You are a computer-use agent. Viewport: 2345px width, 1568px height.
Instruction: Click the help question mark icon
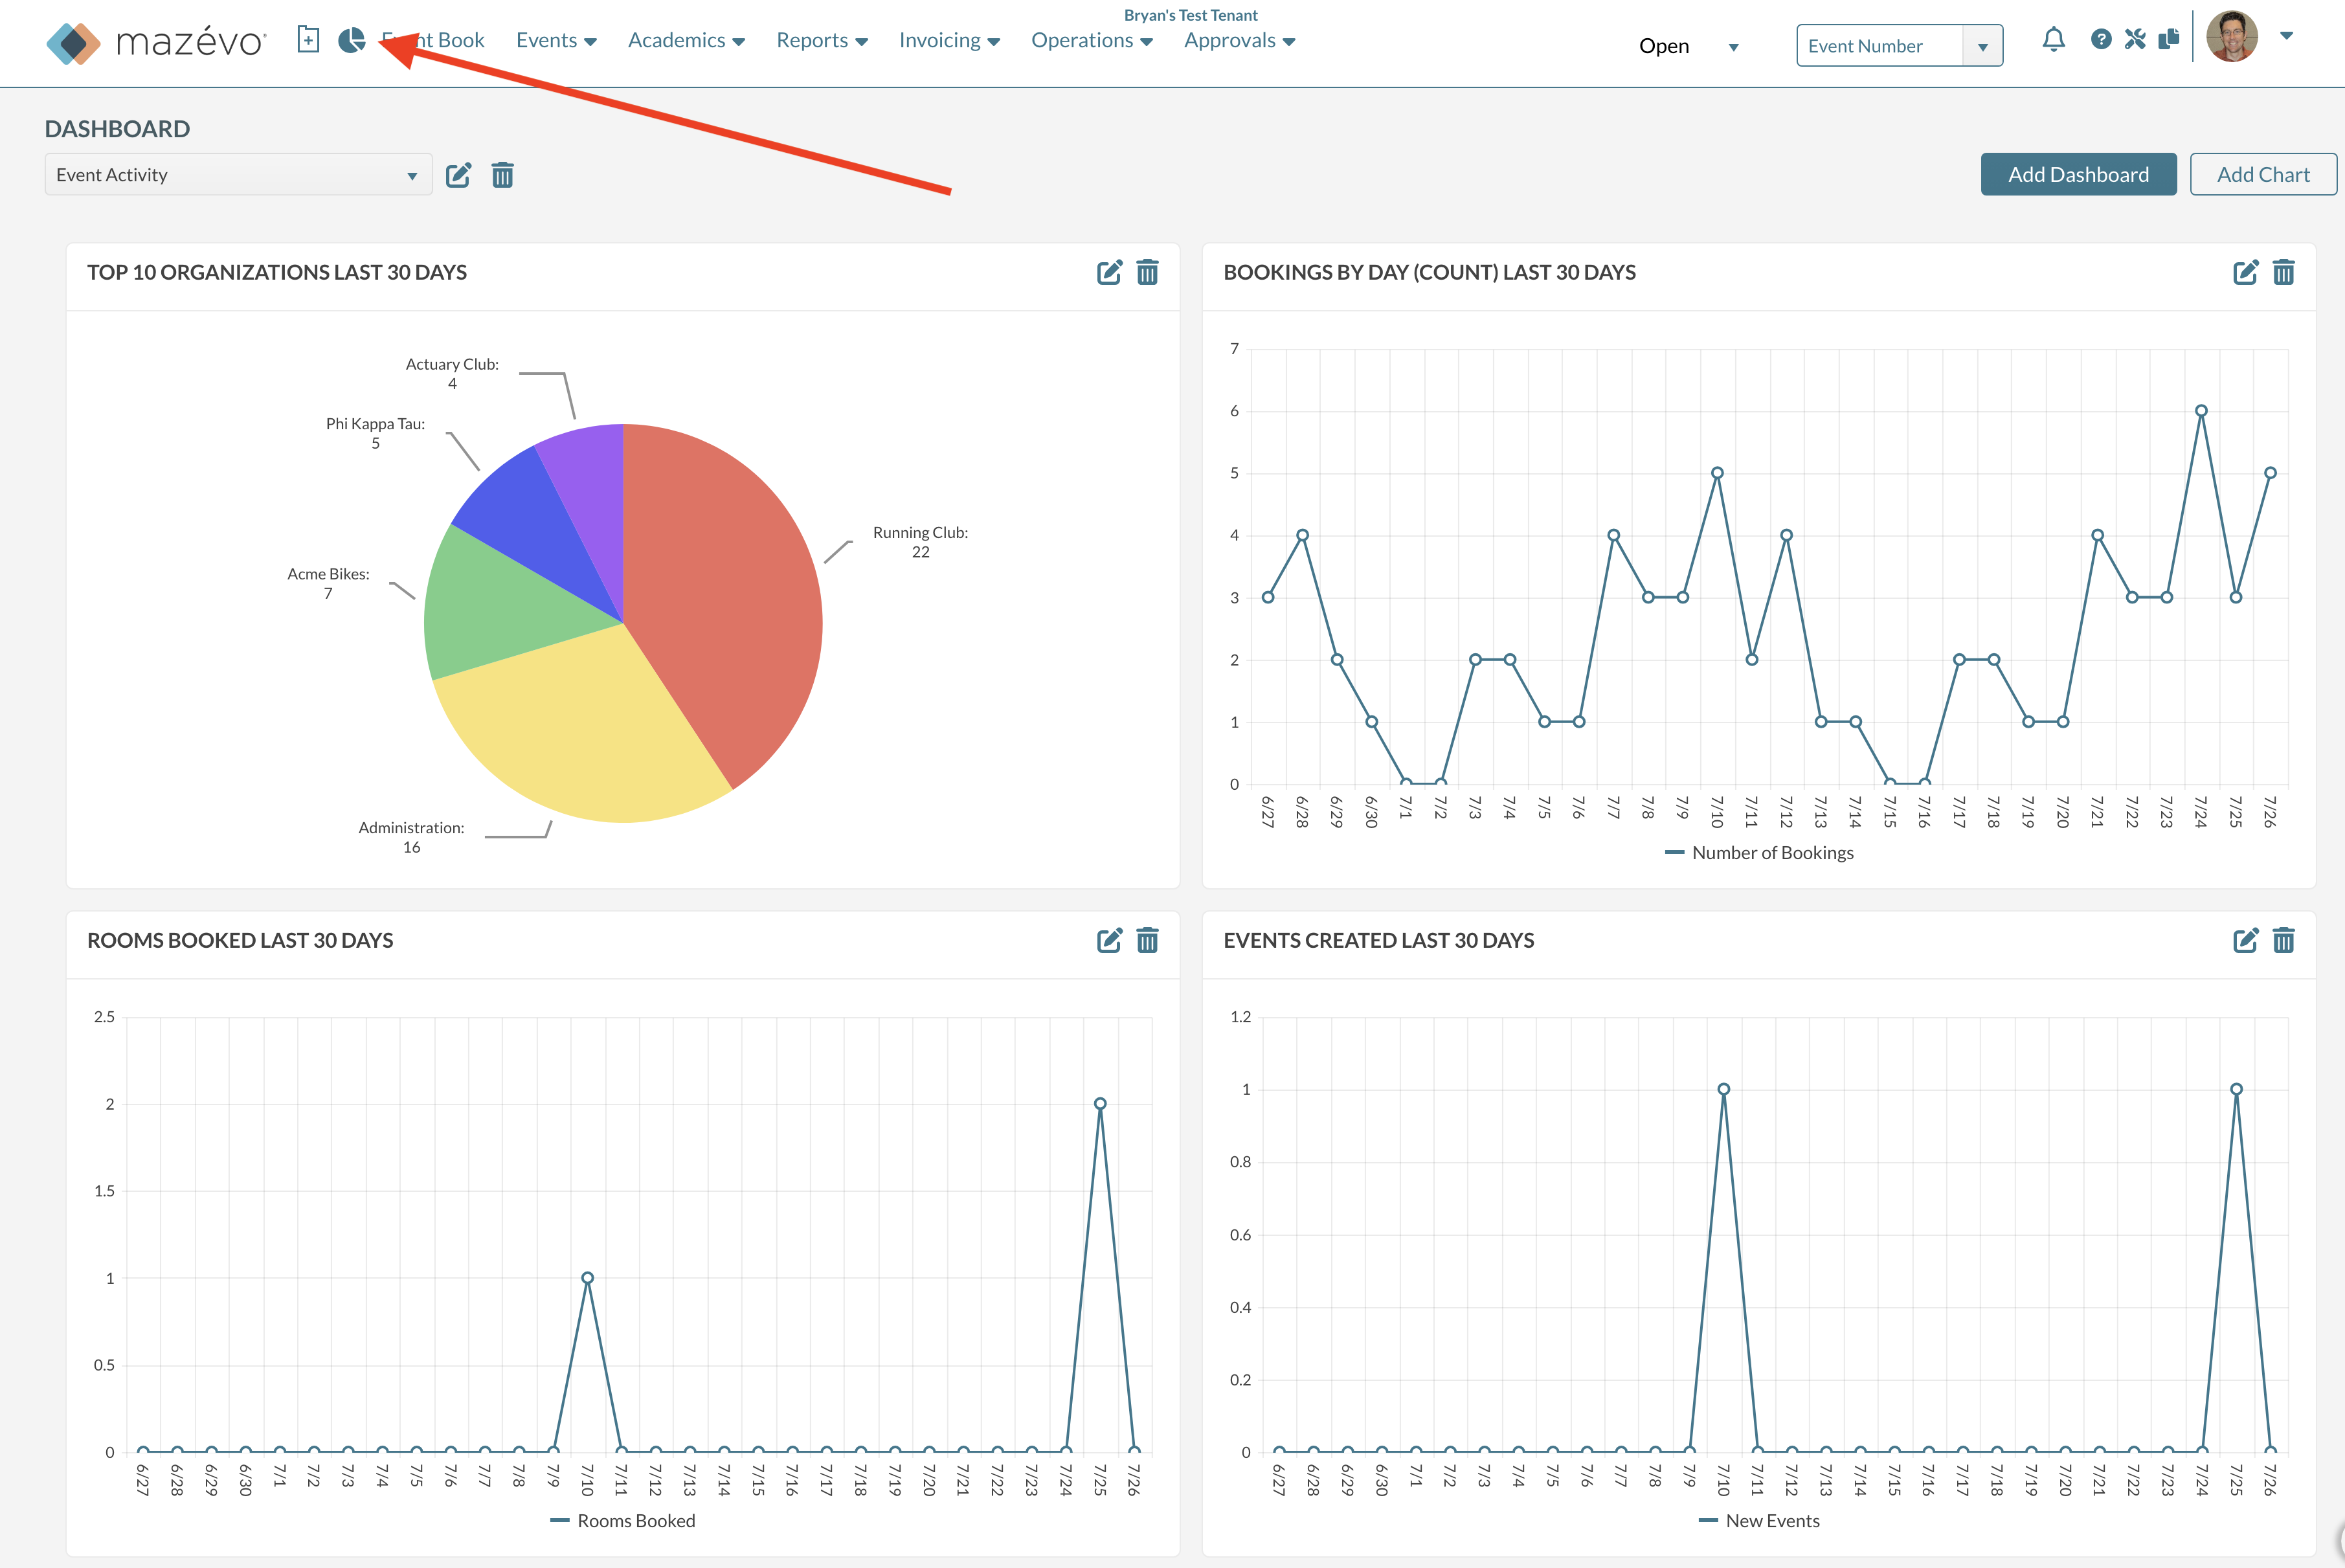2098,38
